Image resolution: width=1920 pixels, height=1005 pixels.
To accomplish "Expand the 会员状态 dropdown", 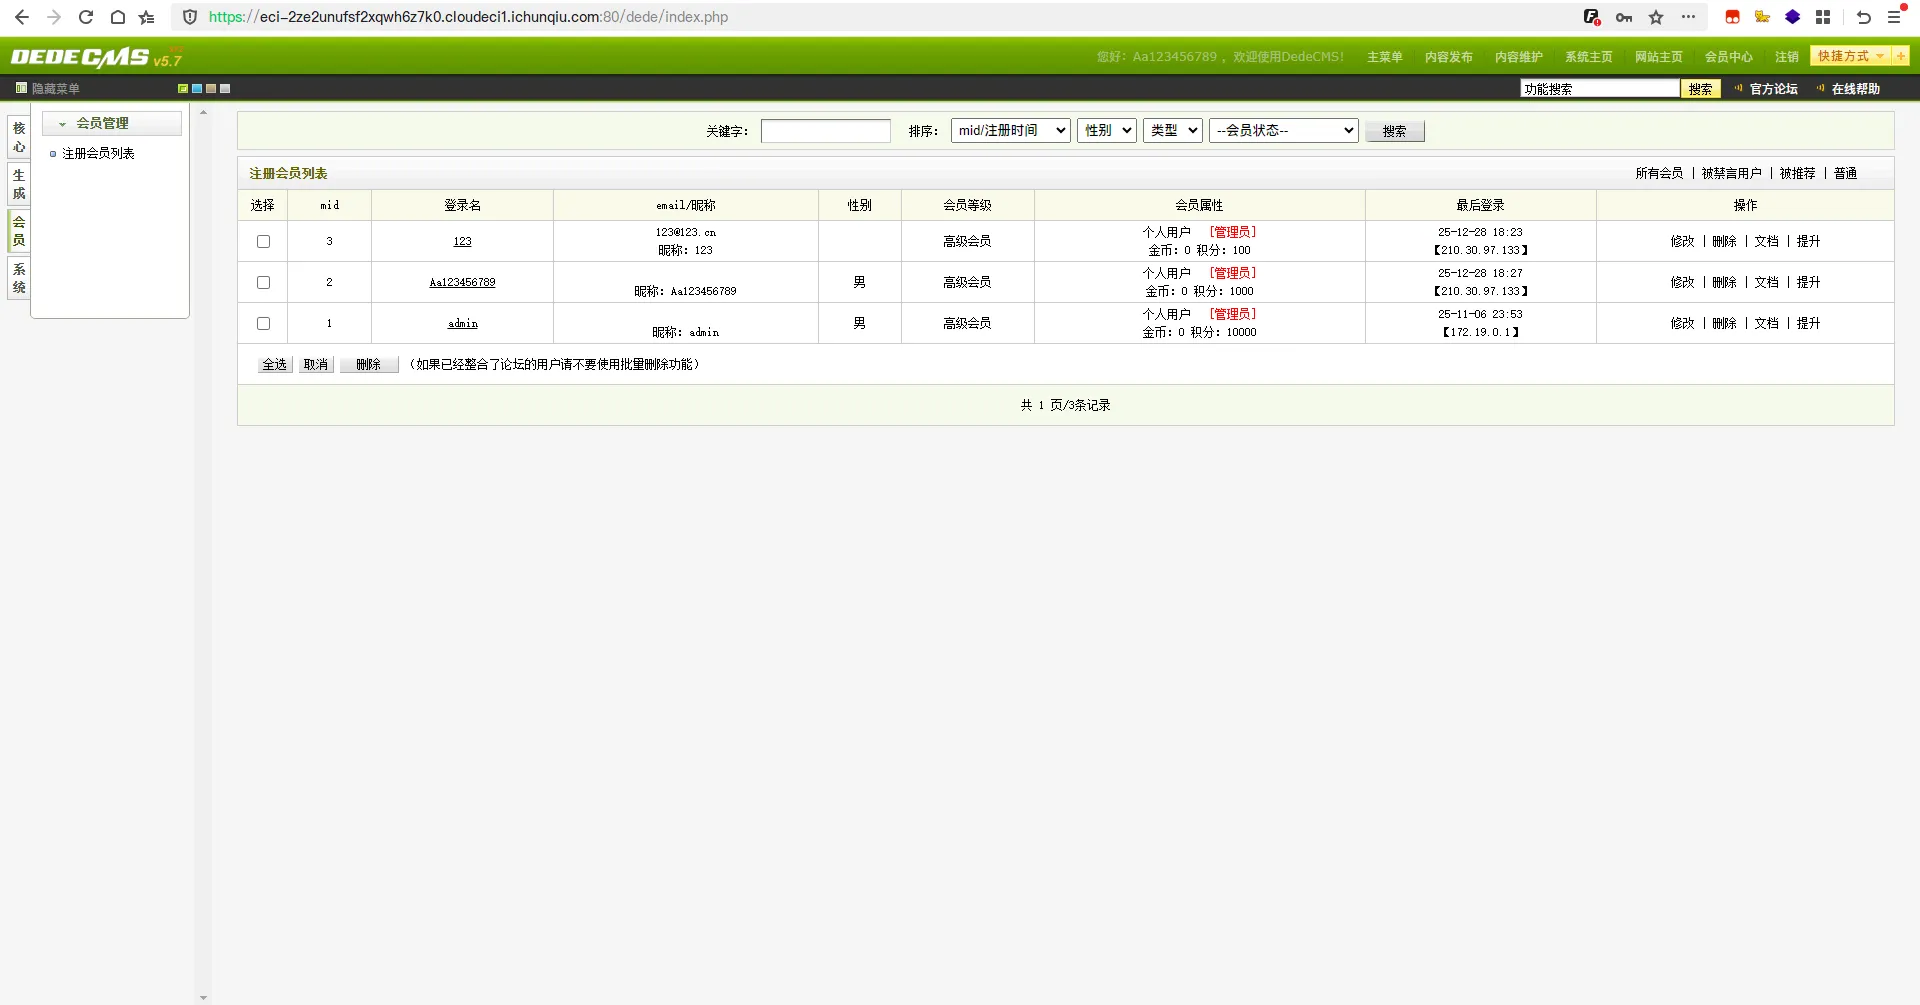I will [1283, 130].
